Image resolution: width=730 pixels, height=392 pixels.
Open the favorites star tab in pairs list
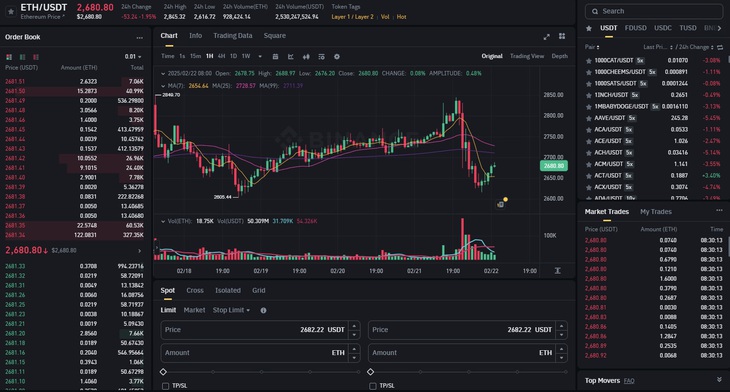(588, 28)
